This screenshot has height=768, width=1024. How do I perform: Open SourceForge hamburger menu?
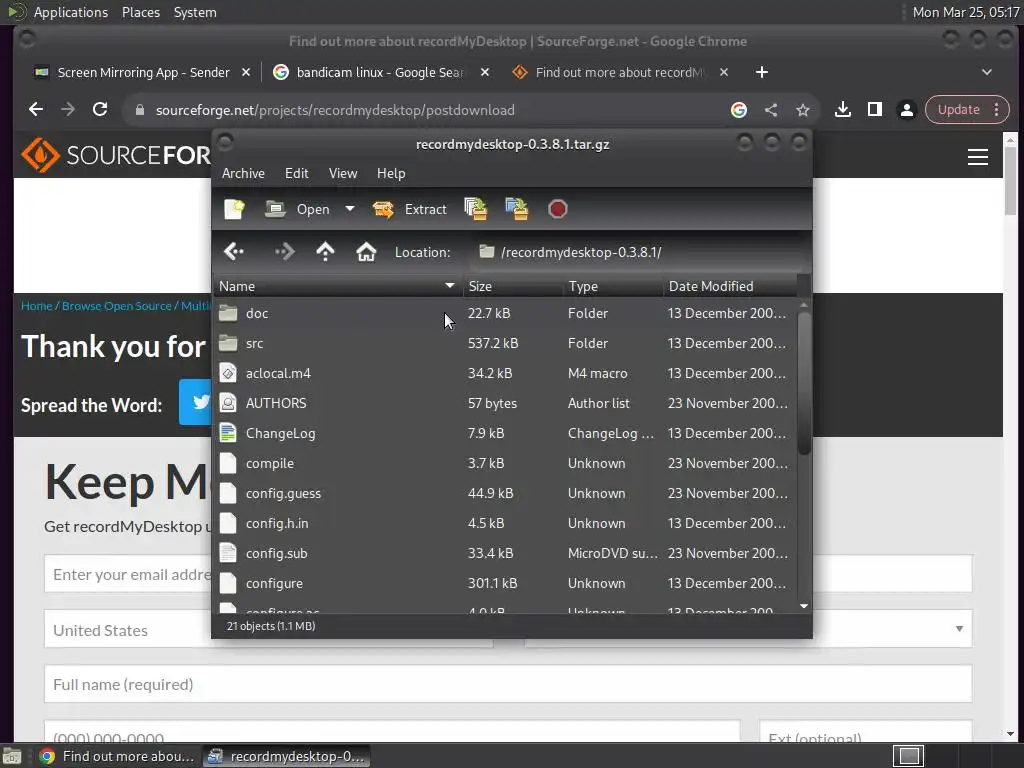pyautogui.click(x=977, y=157)
